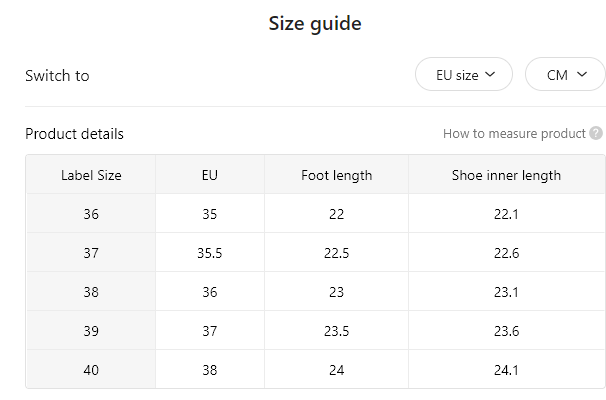Select label size 38 row cell

point(91,292)
